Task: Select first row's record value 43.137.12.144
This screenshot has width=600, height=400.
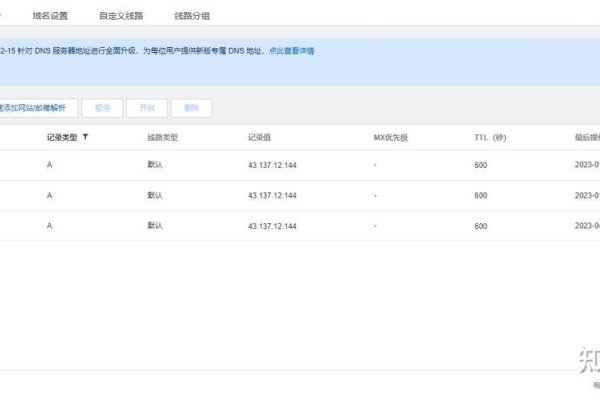Action: tap(272, 165)
